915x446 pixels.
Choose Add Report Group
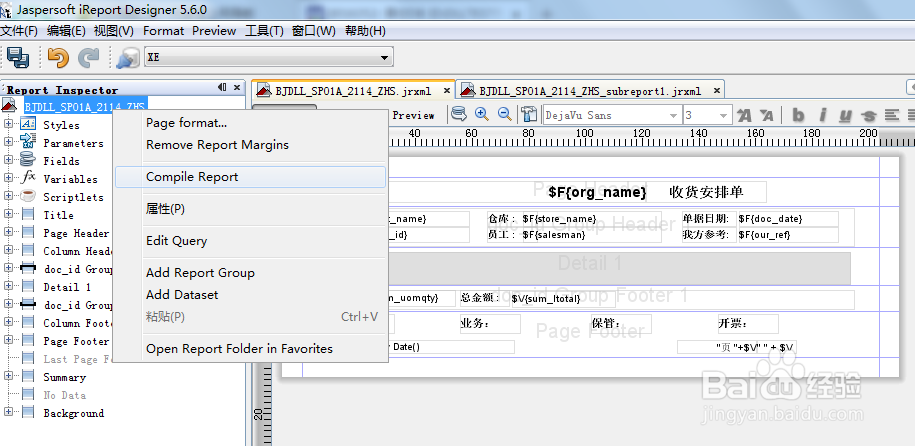click(x=250, y=273)
